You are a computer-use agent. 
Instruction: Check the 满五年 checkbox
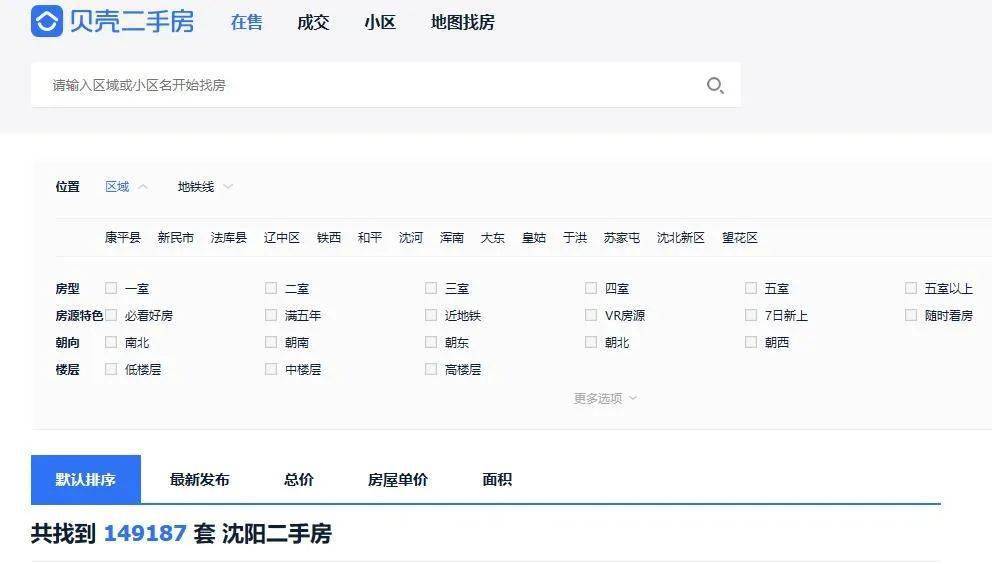271,315
